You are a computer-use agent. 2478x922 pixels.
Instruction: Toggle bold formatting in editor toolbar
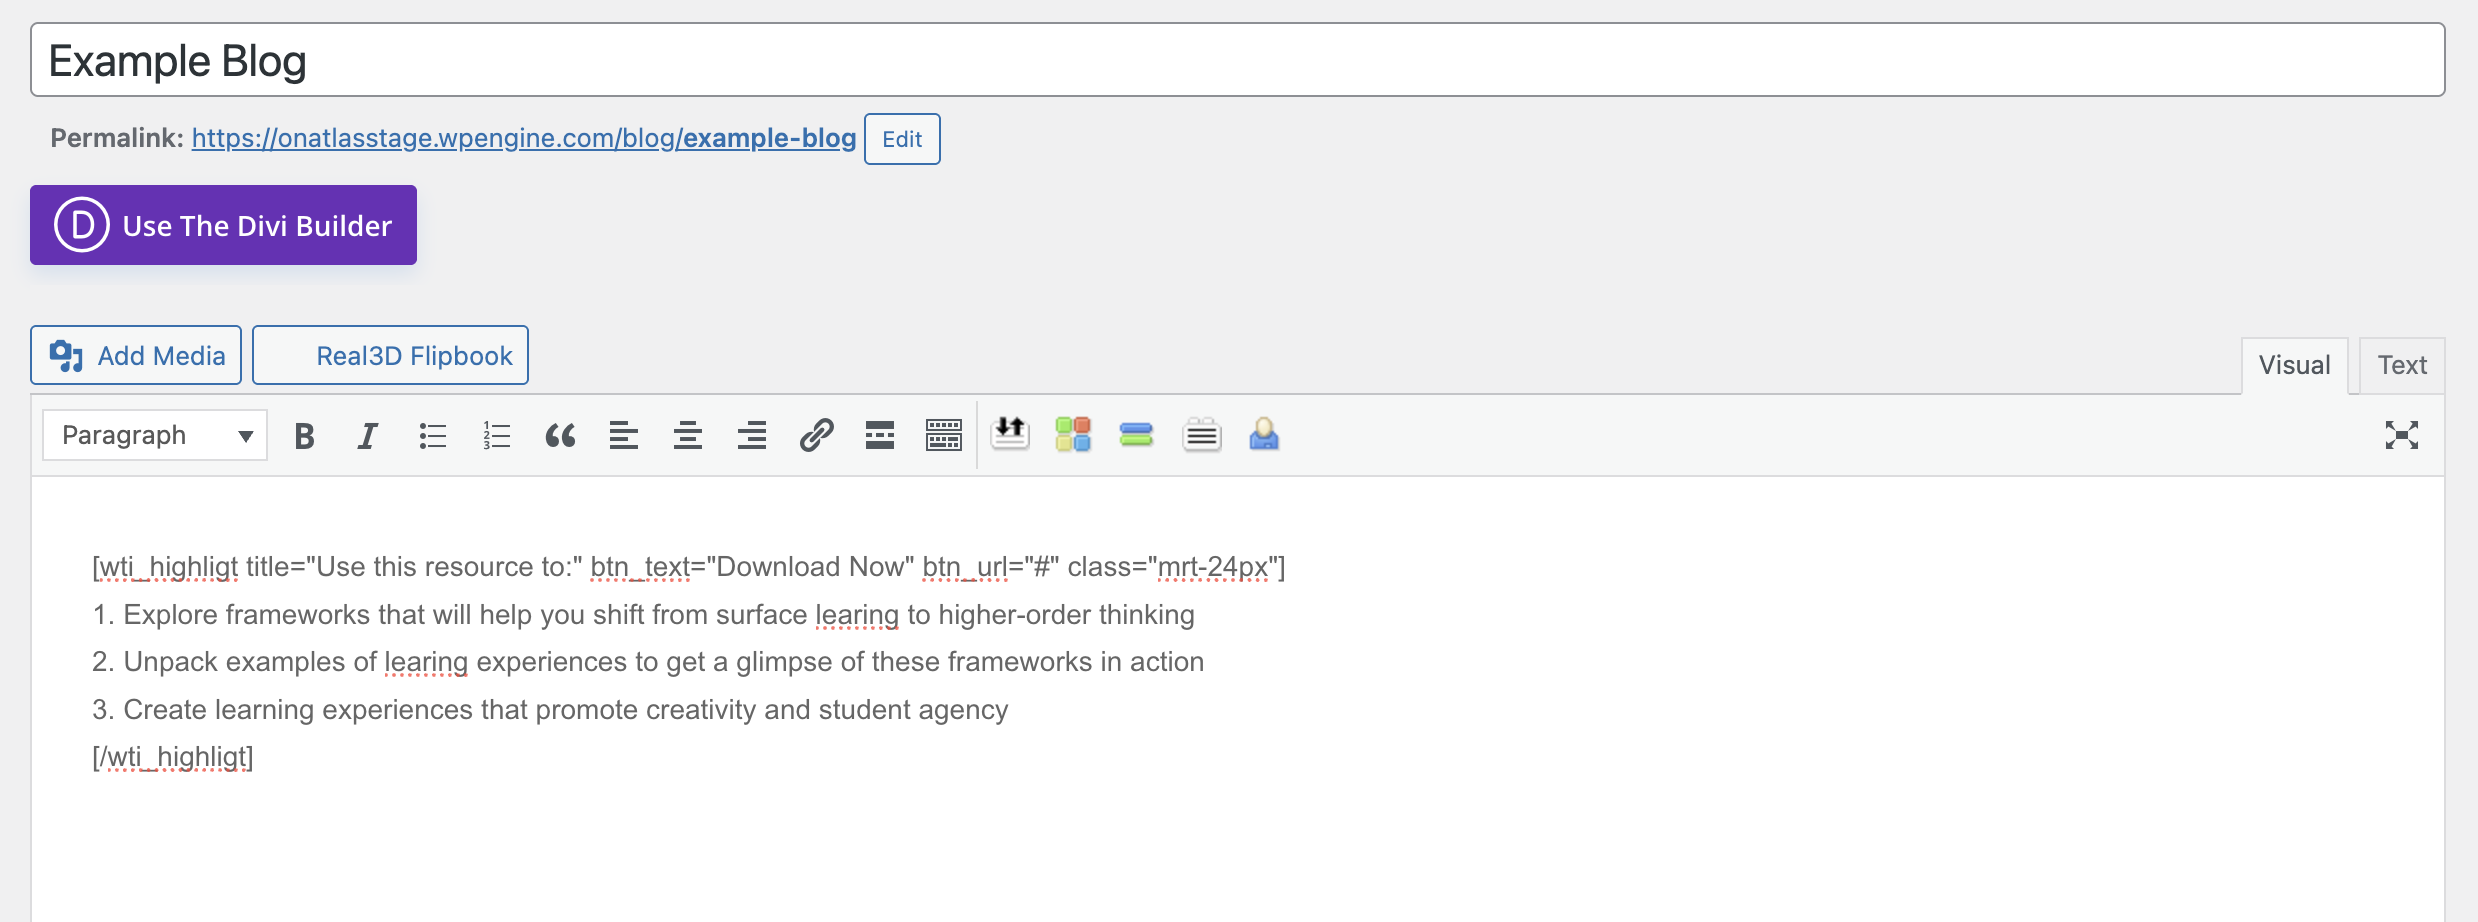click(x=305, y=436)
